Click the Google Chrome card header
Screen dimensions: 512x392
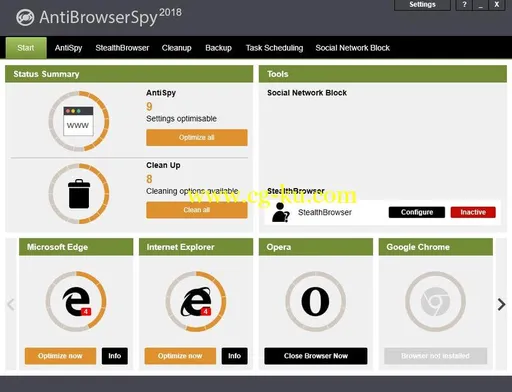(x=436, y=247)
